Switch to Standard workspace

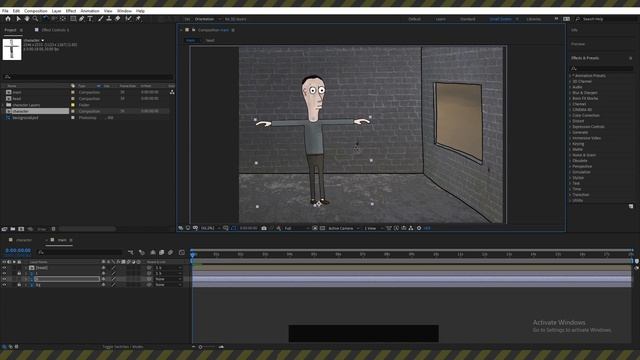click(x=467, y=19)
